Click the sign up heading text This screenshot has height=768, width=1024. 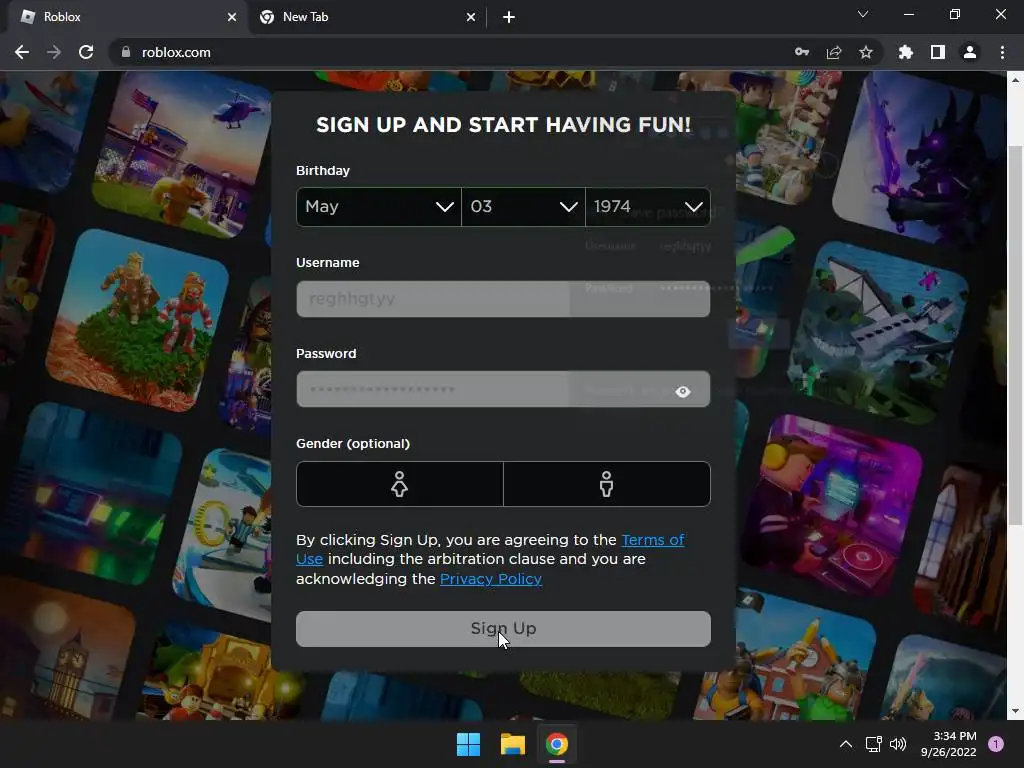[504, 125]
